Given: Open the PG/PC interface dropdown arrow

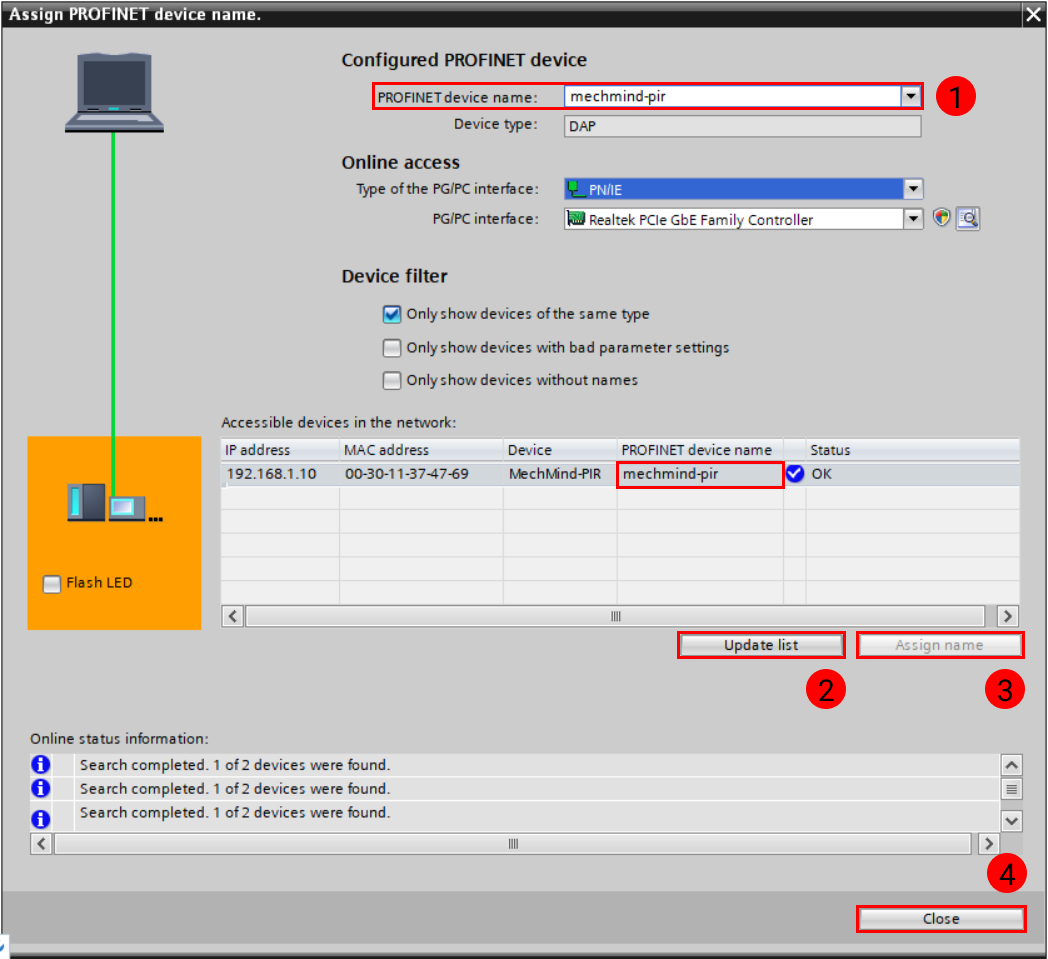Looking at the screenshot, I should pyautogui.click(x=913, y=219).
